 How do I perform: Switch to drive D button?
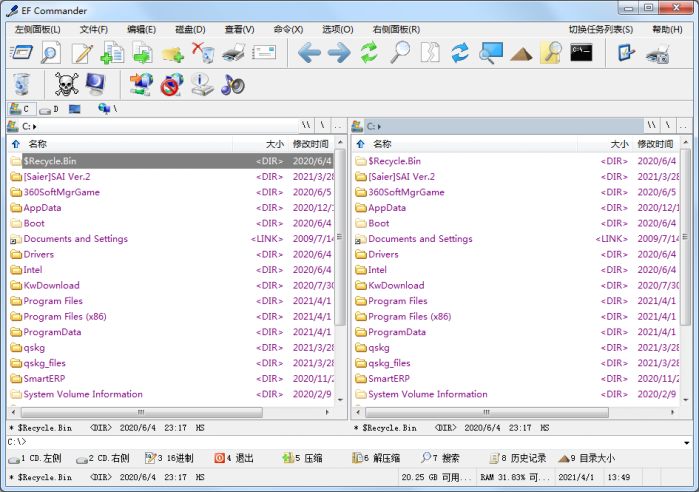click(x=49, y=109)
